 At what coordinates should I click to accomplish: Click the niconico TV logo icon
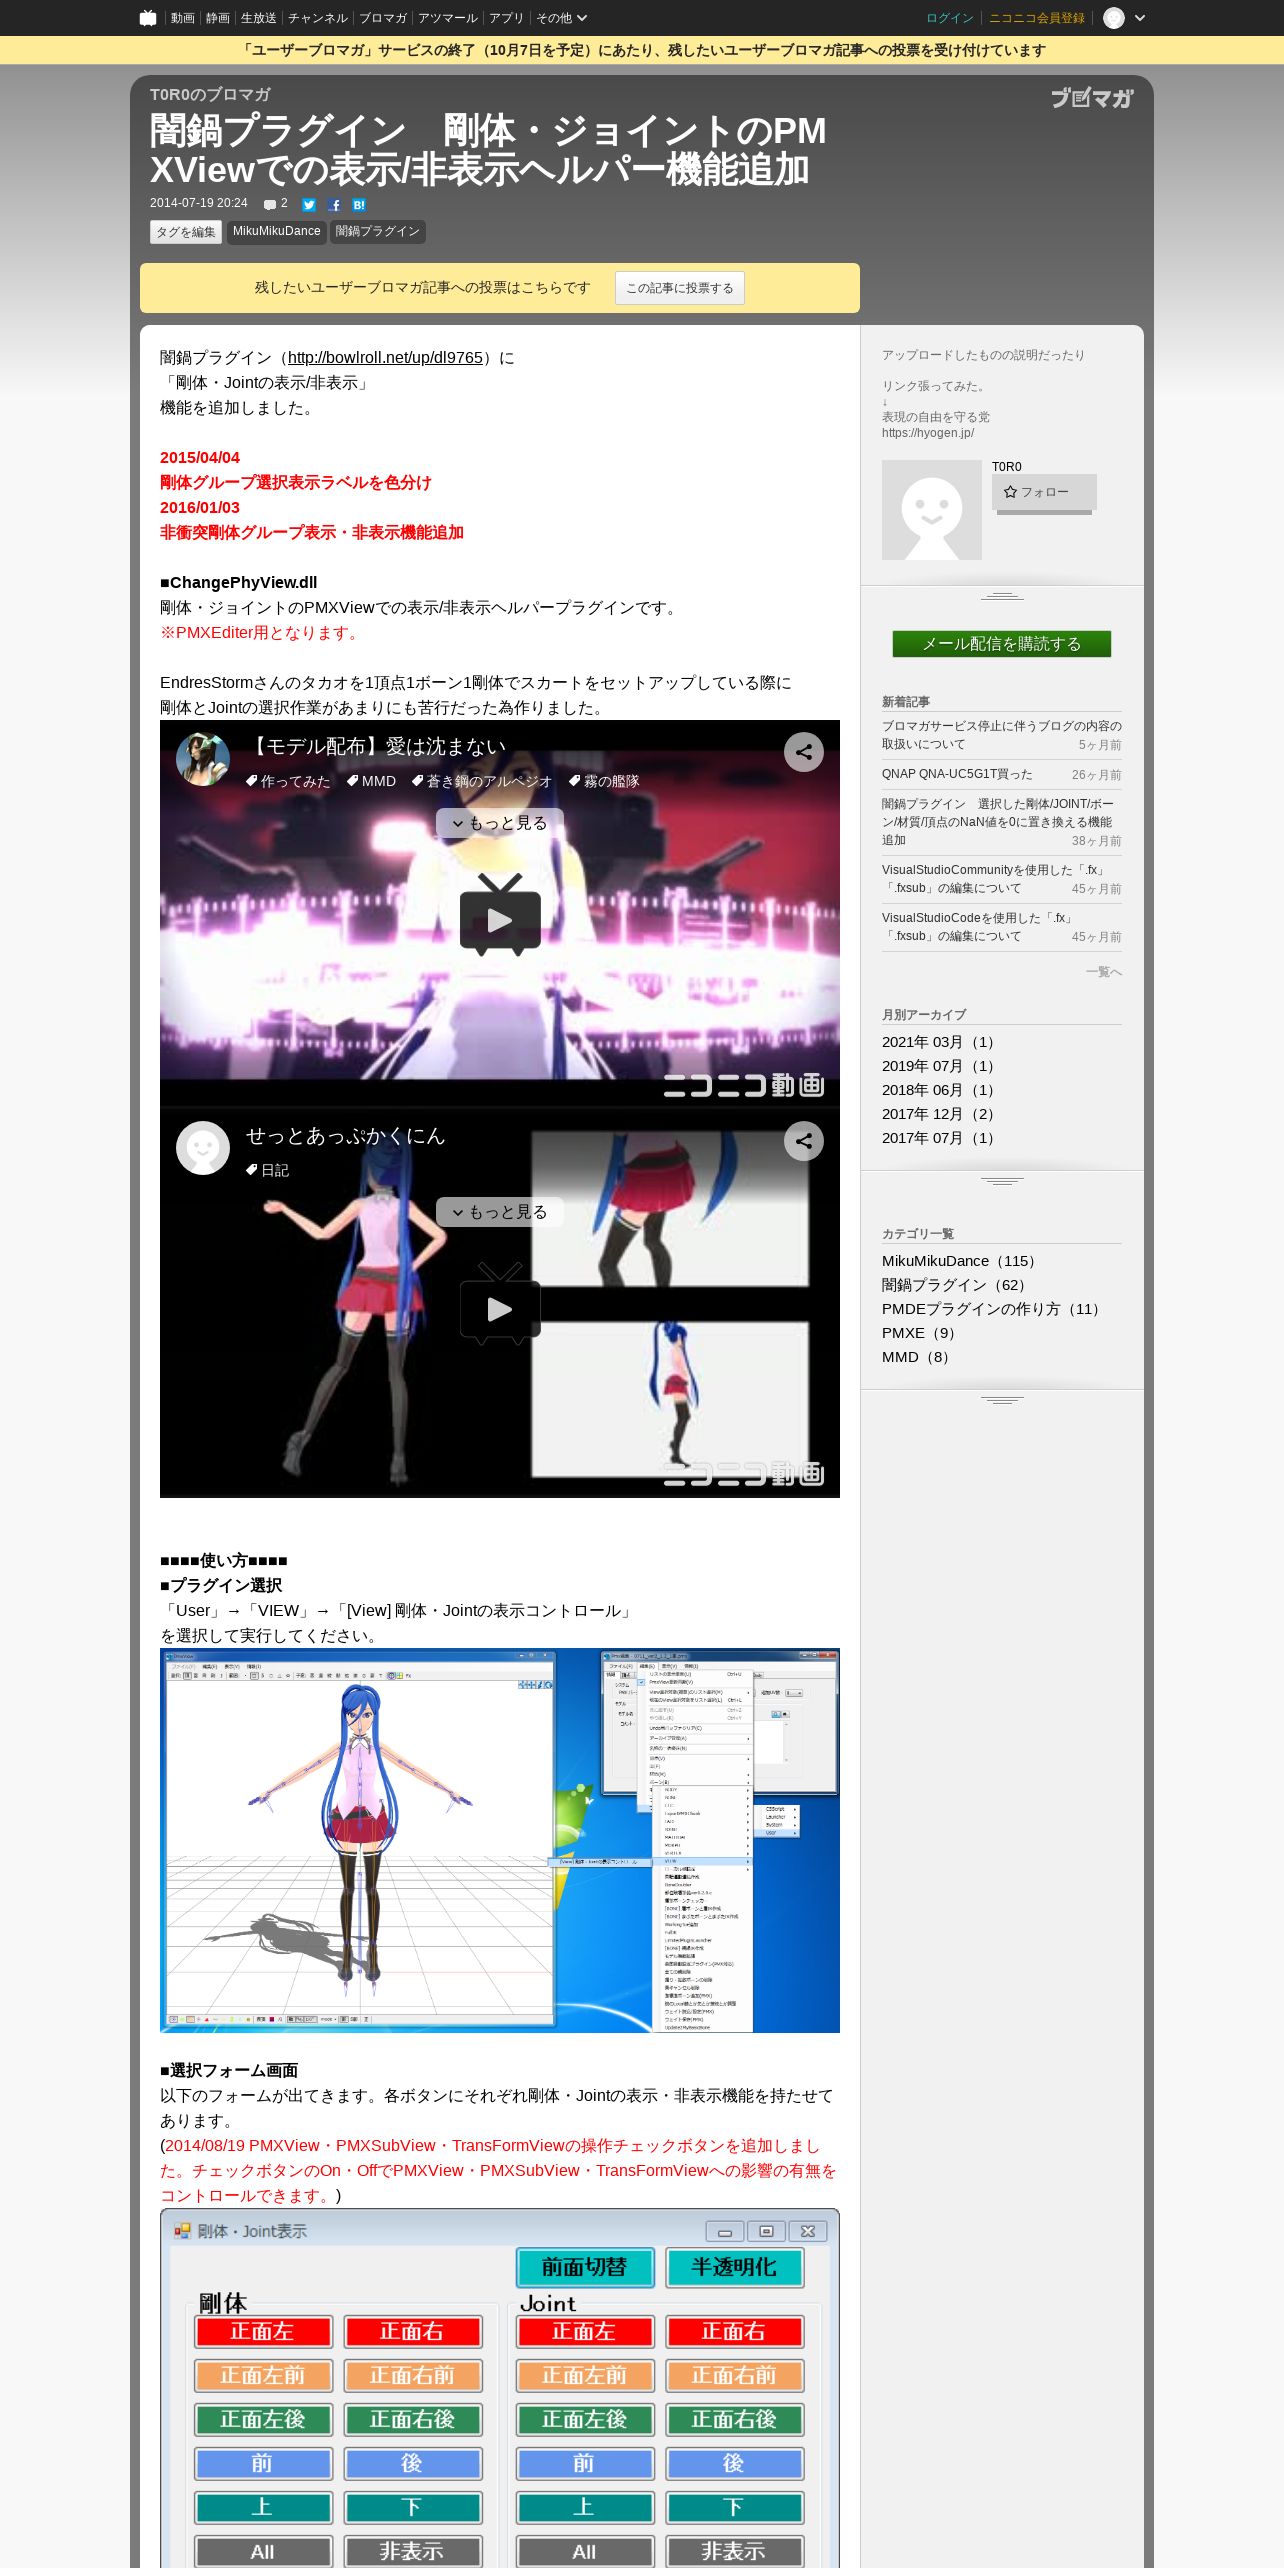(x=148, y=18)
